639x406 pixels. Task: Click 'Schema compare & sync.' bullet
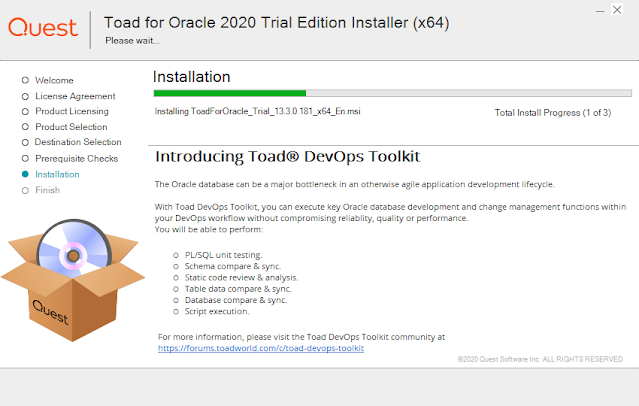tap(233, 266)
